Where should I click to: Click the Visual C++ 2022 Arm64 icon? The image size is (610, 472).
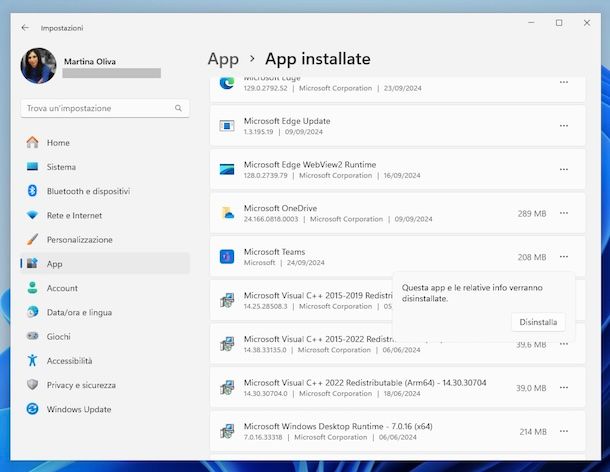coord(227,387)
